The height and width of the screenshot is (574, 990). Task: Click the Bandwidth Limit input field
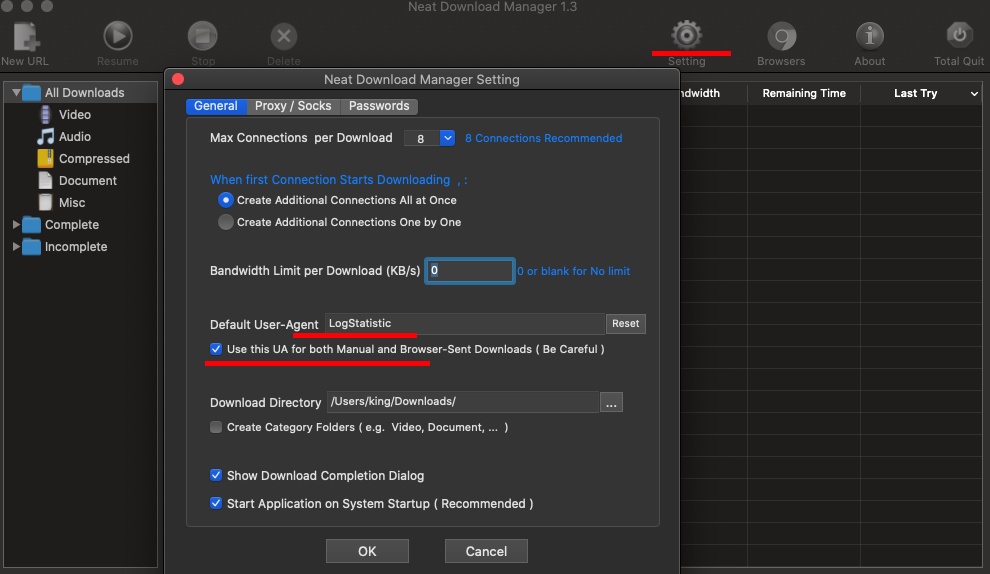click(469, 271)
